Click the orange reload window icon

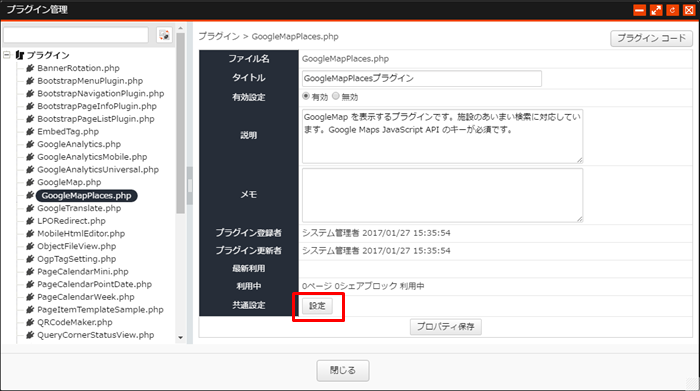[x=672, y=10]
